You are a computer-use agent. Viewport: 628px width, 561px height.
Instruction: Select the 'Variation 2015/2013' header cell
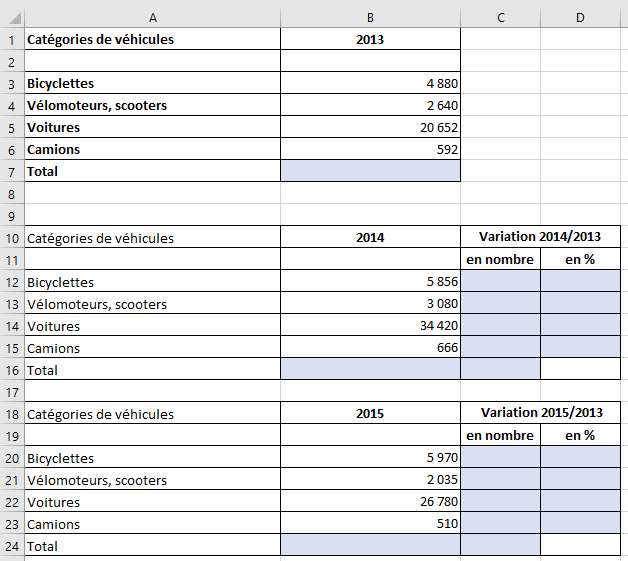pos(540,414)
